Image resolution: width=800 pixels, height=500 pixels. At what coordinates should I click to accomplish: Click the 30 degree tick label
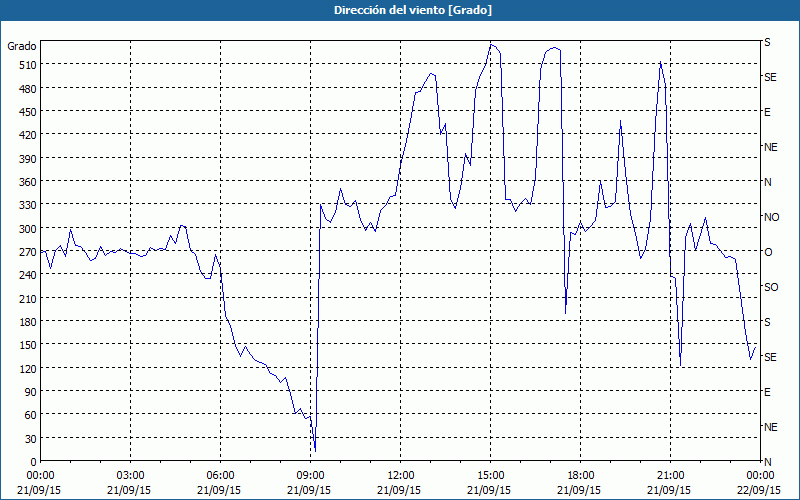point(30,438)
